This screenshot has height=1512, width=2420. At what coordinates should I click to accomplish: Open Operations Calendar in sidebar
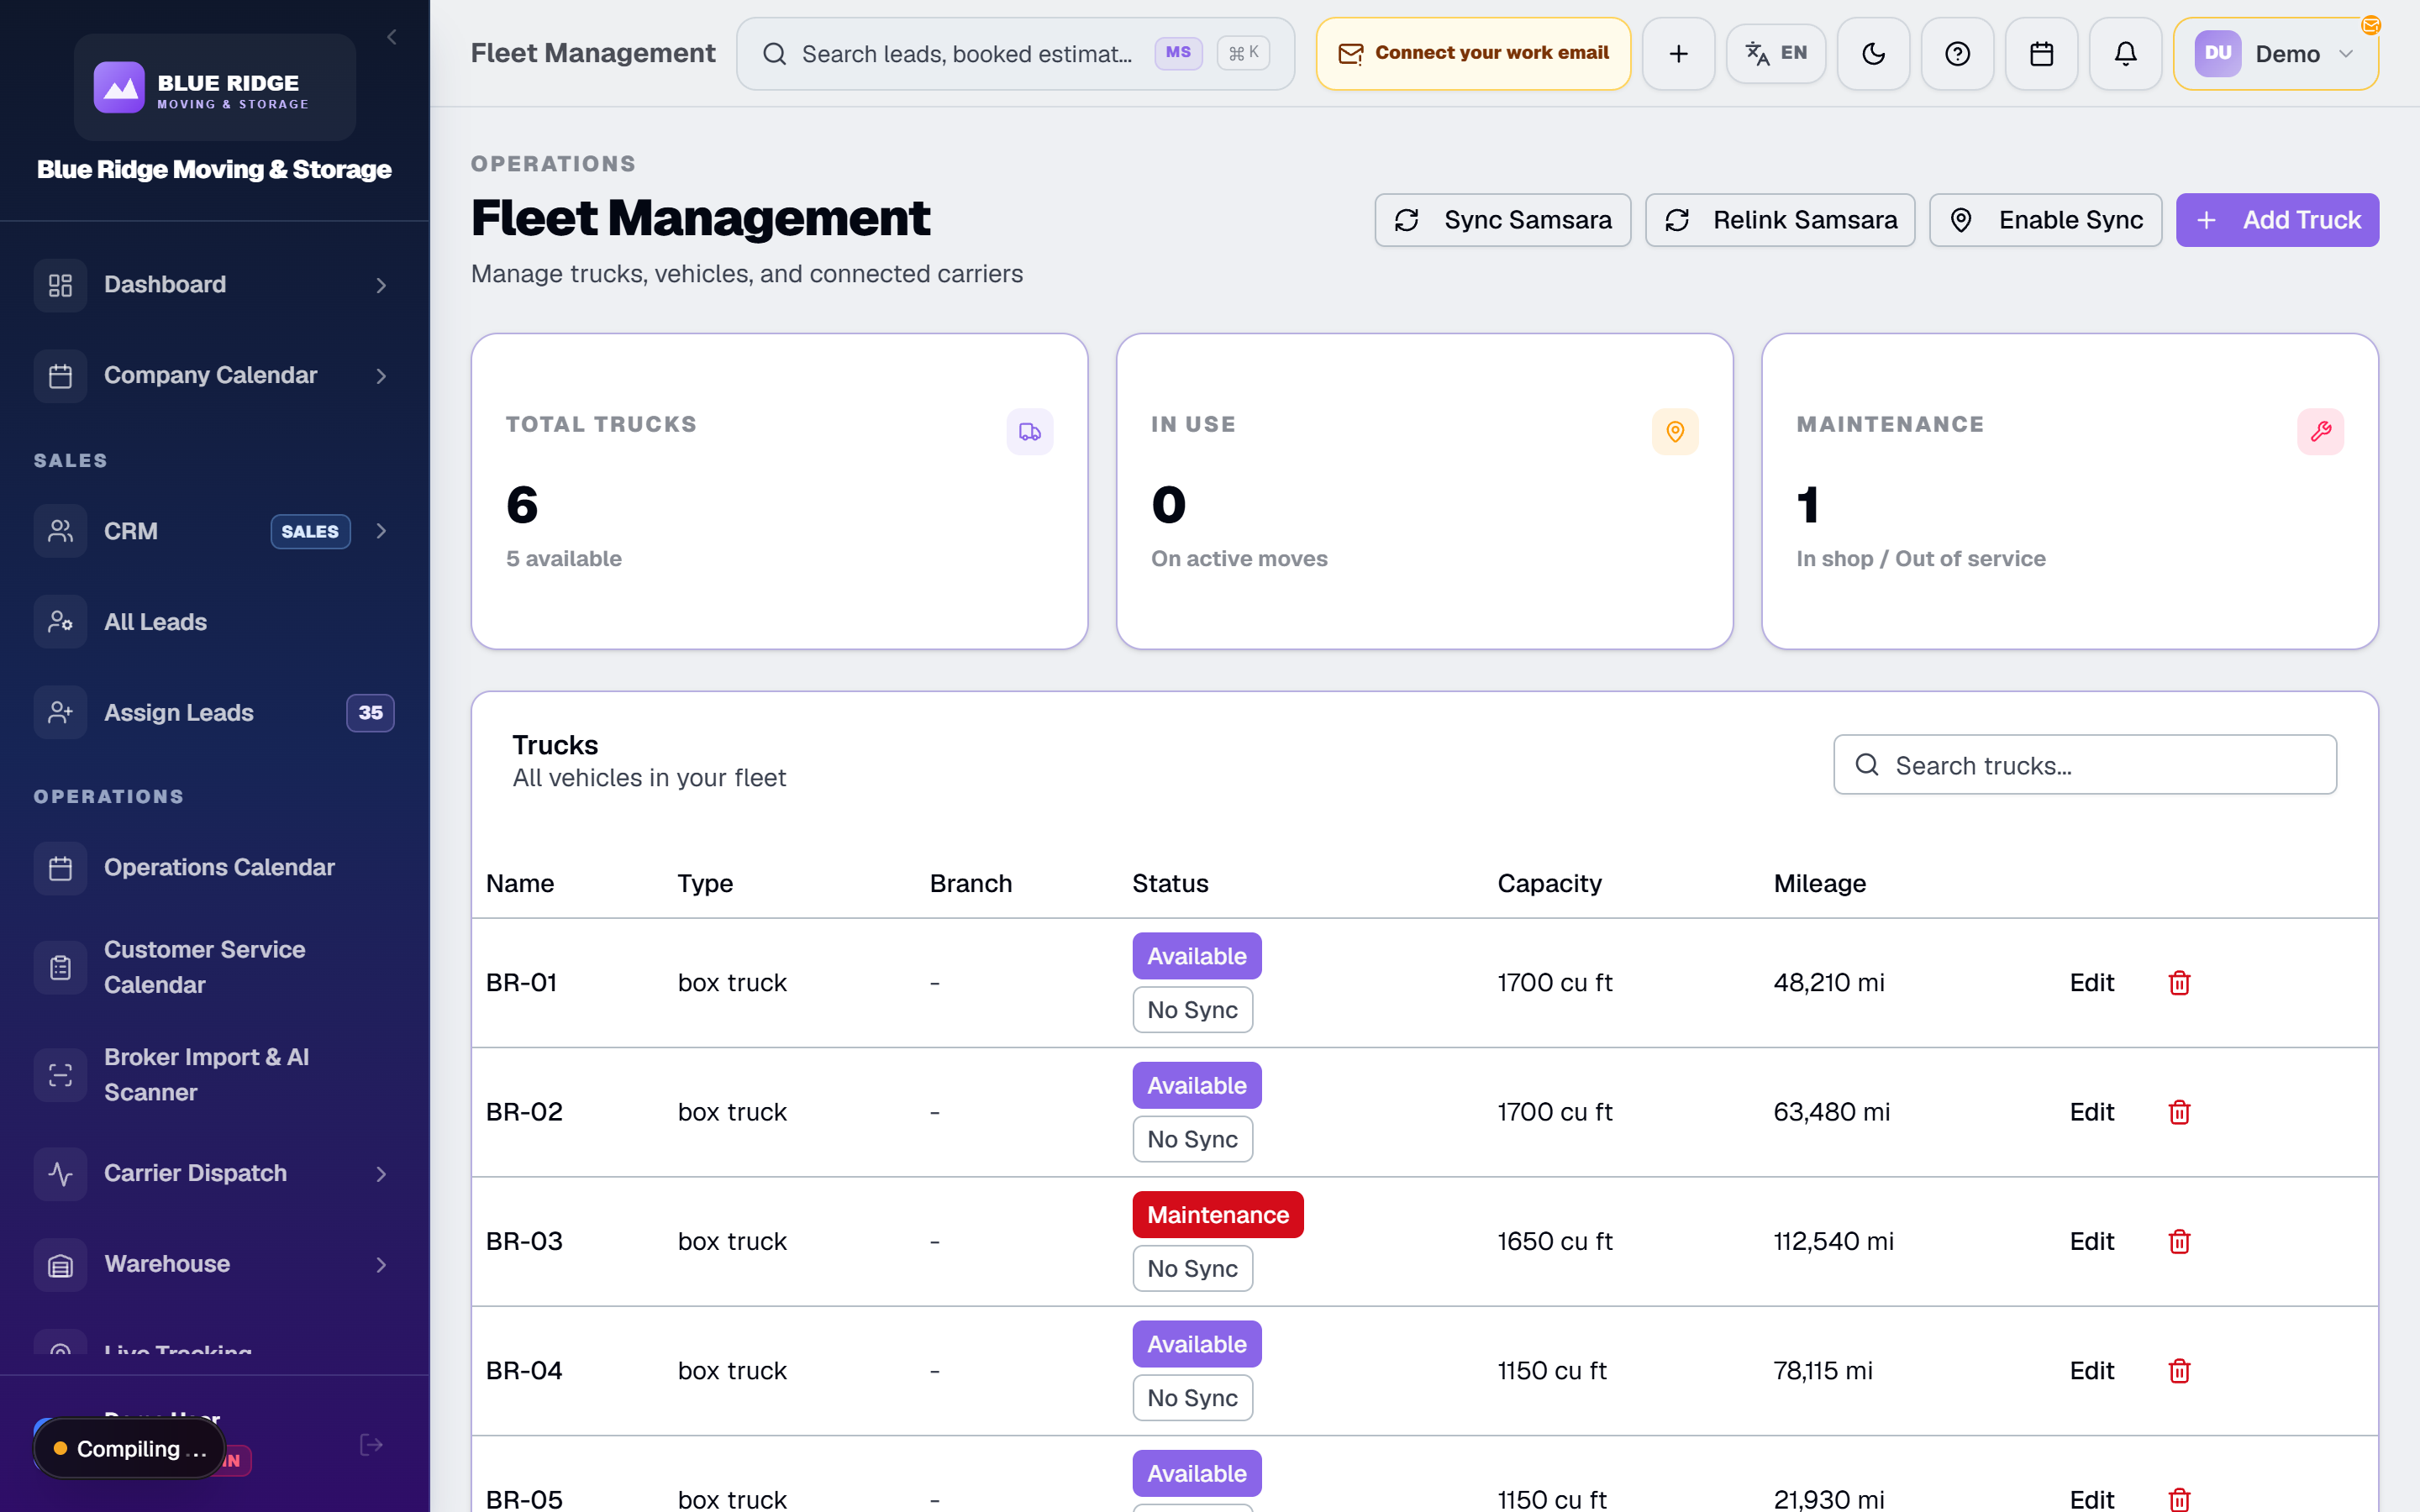click(214, 868)
